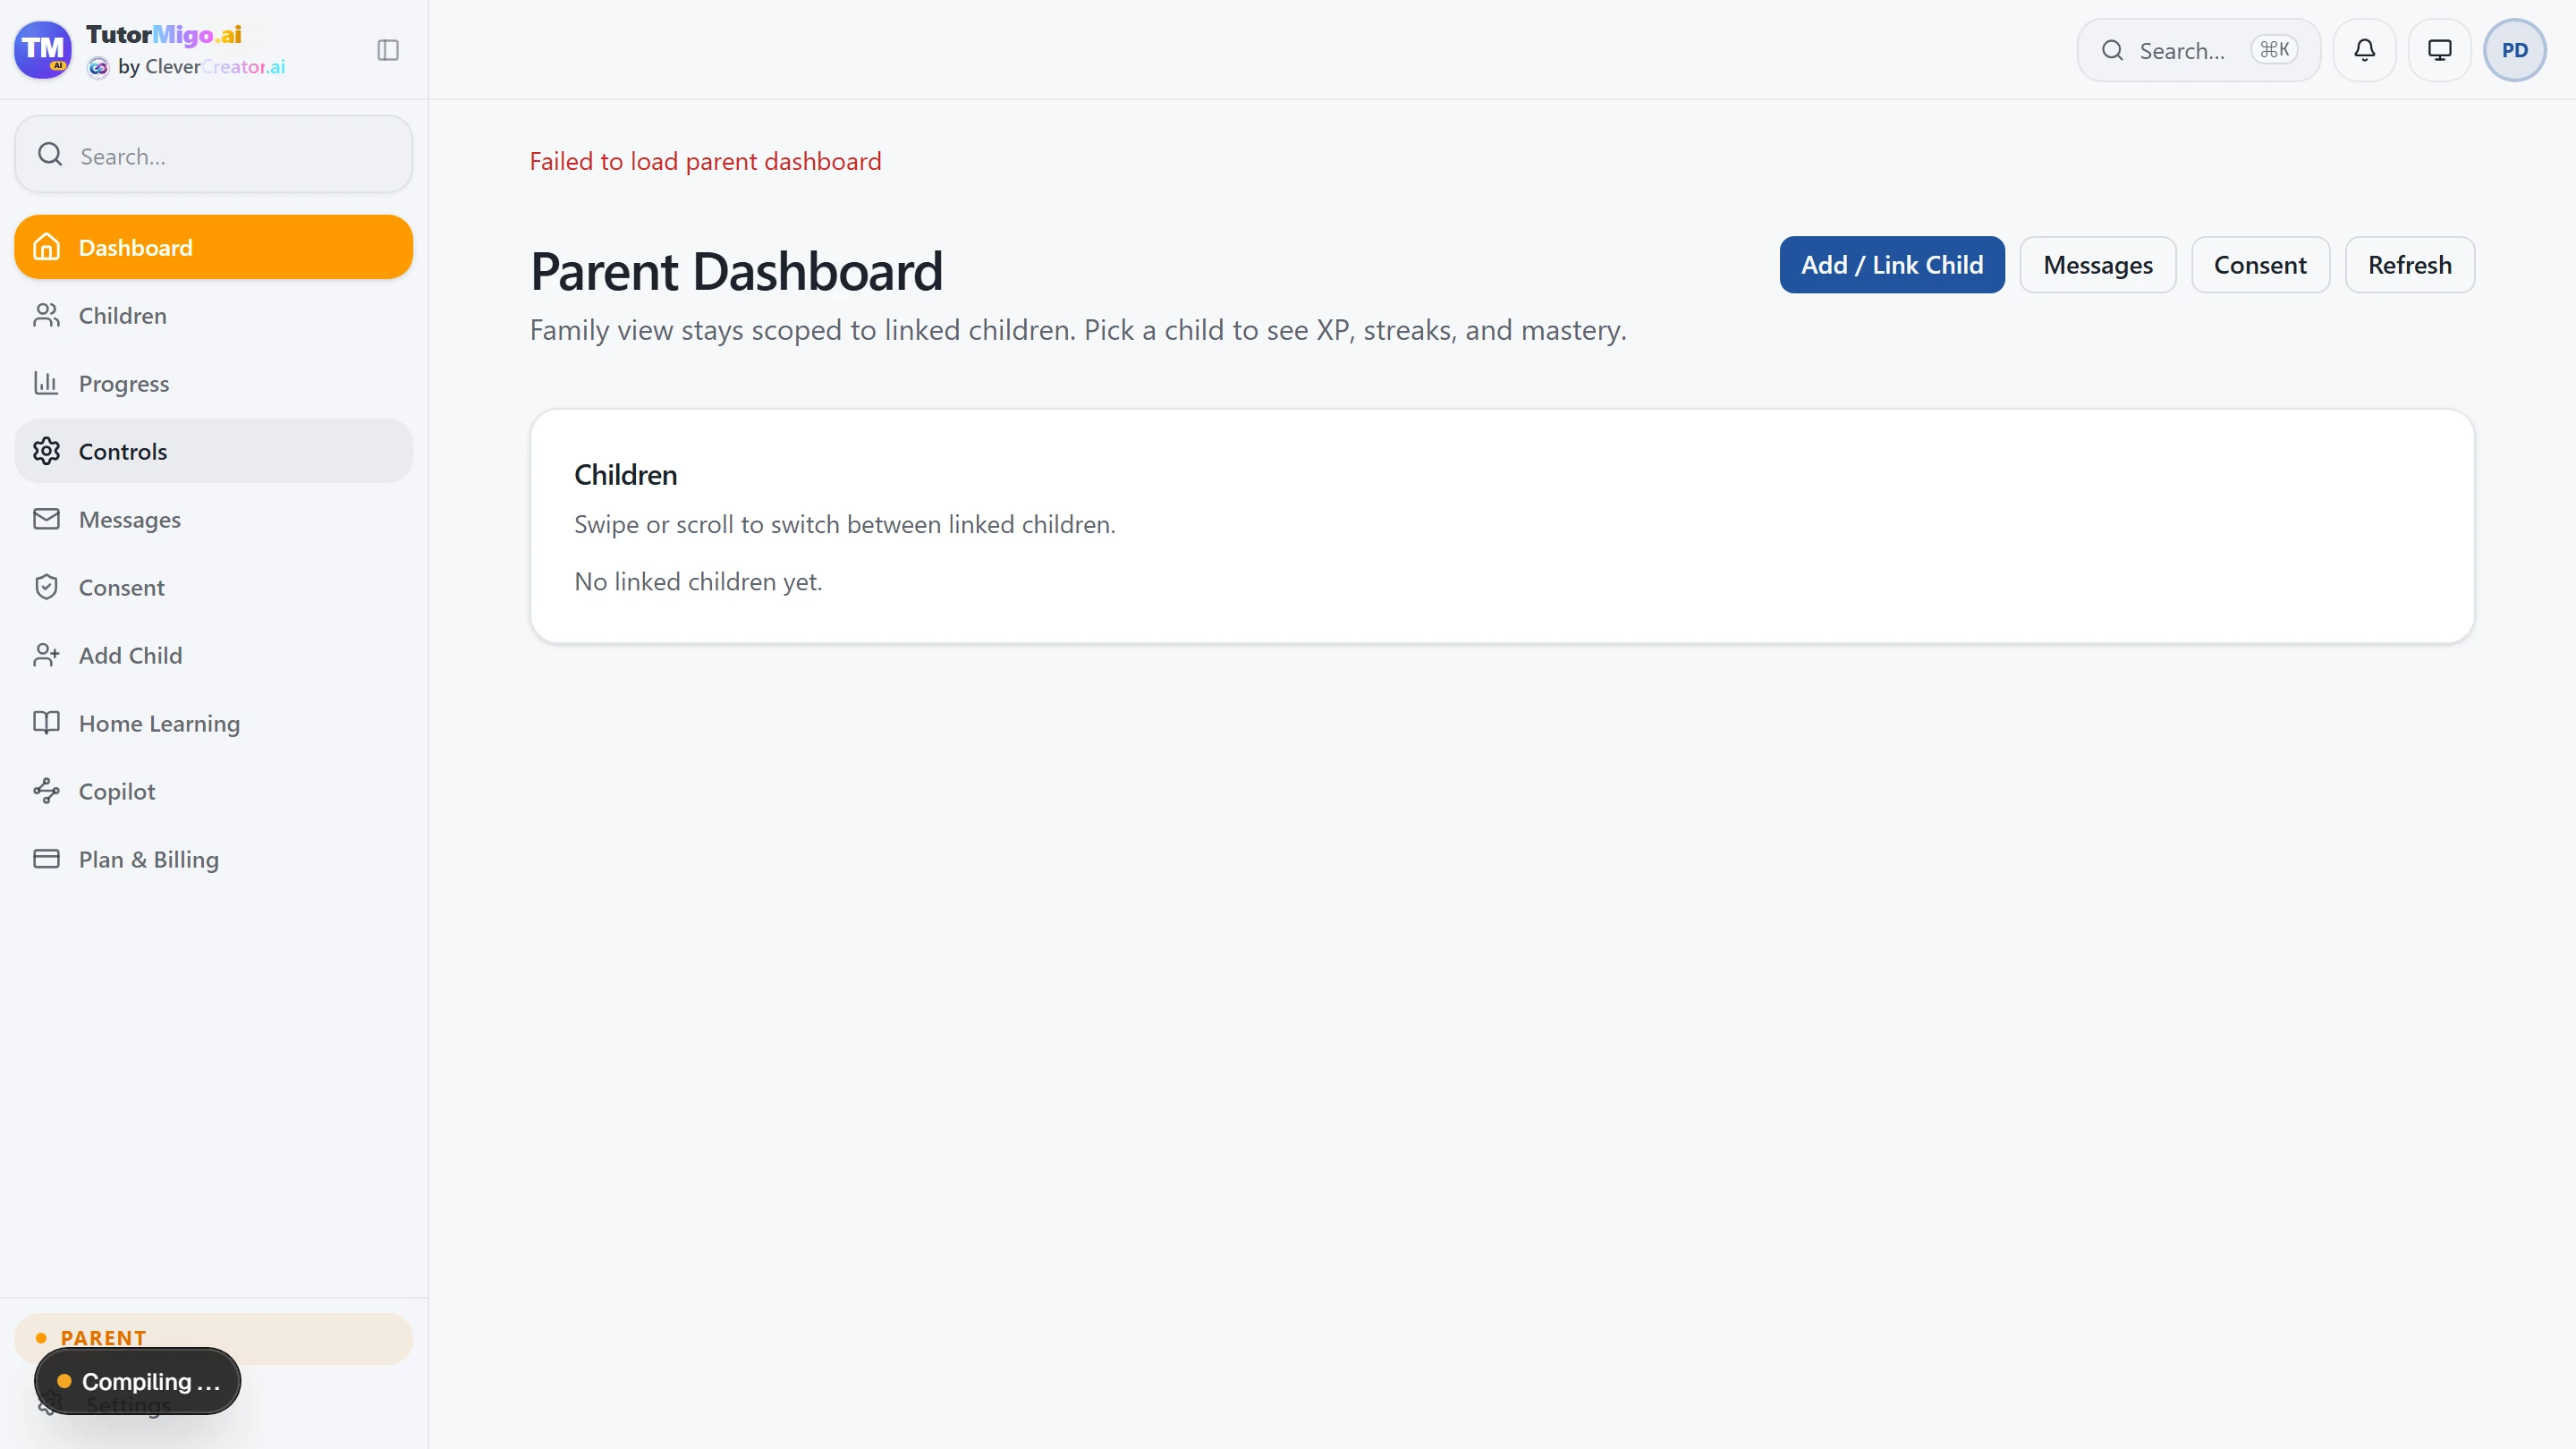Click the Dashboard home icon
Screen dimensions: 2576x1449
(47, 247)
